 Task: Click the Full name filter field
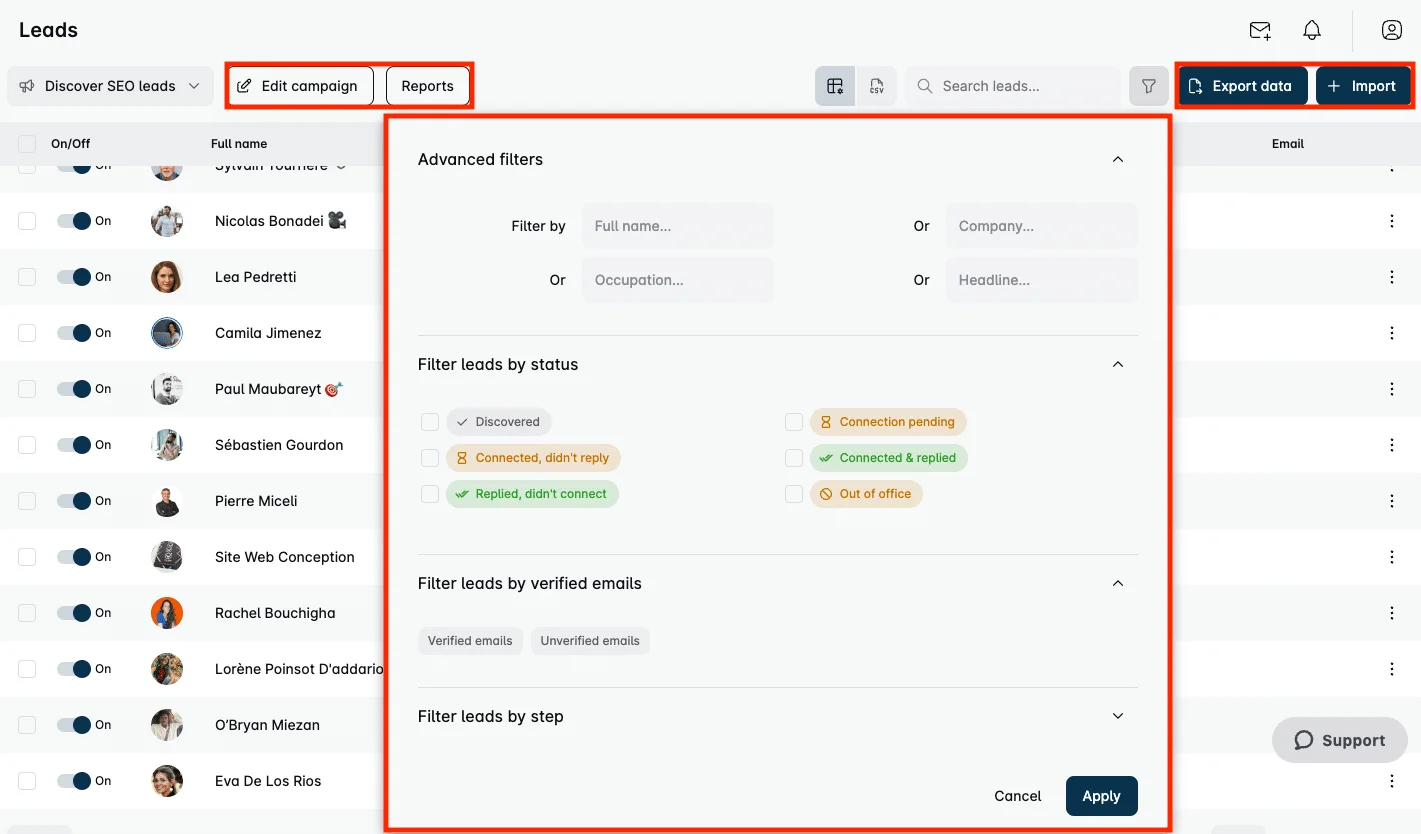[x=678, y=226]
